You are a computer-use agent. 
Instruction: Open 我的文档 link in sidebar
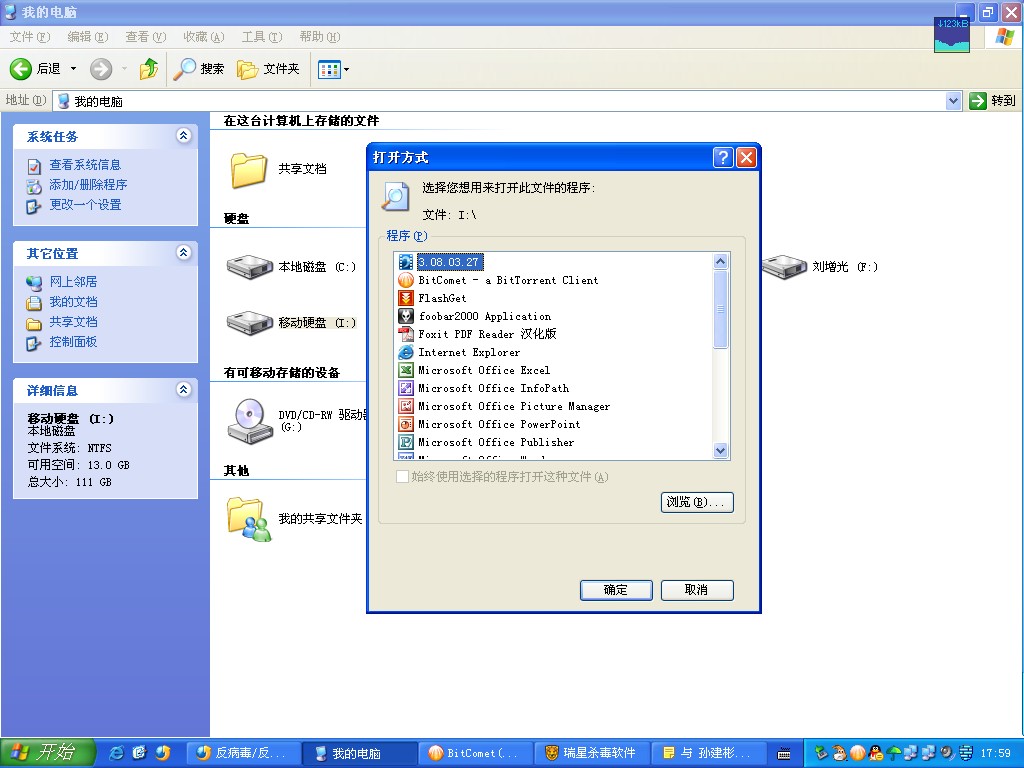(73, 302)
